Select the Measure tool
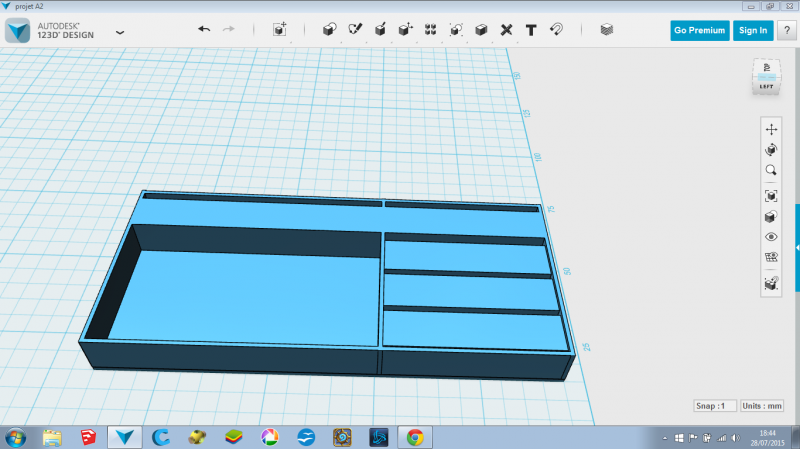The image size is (800, 449). point(506,30)
